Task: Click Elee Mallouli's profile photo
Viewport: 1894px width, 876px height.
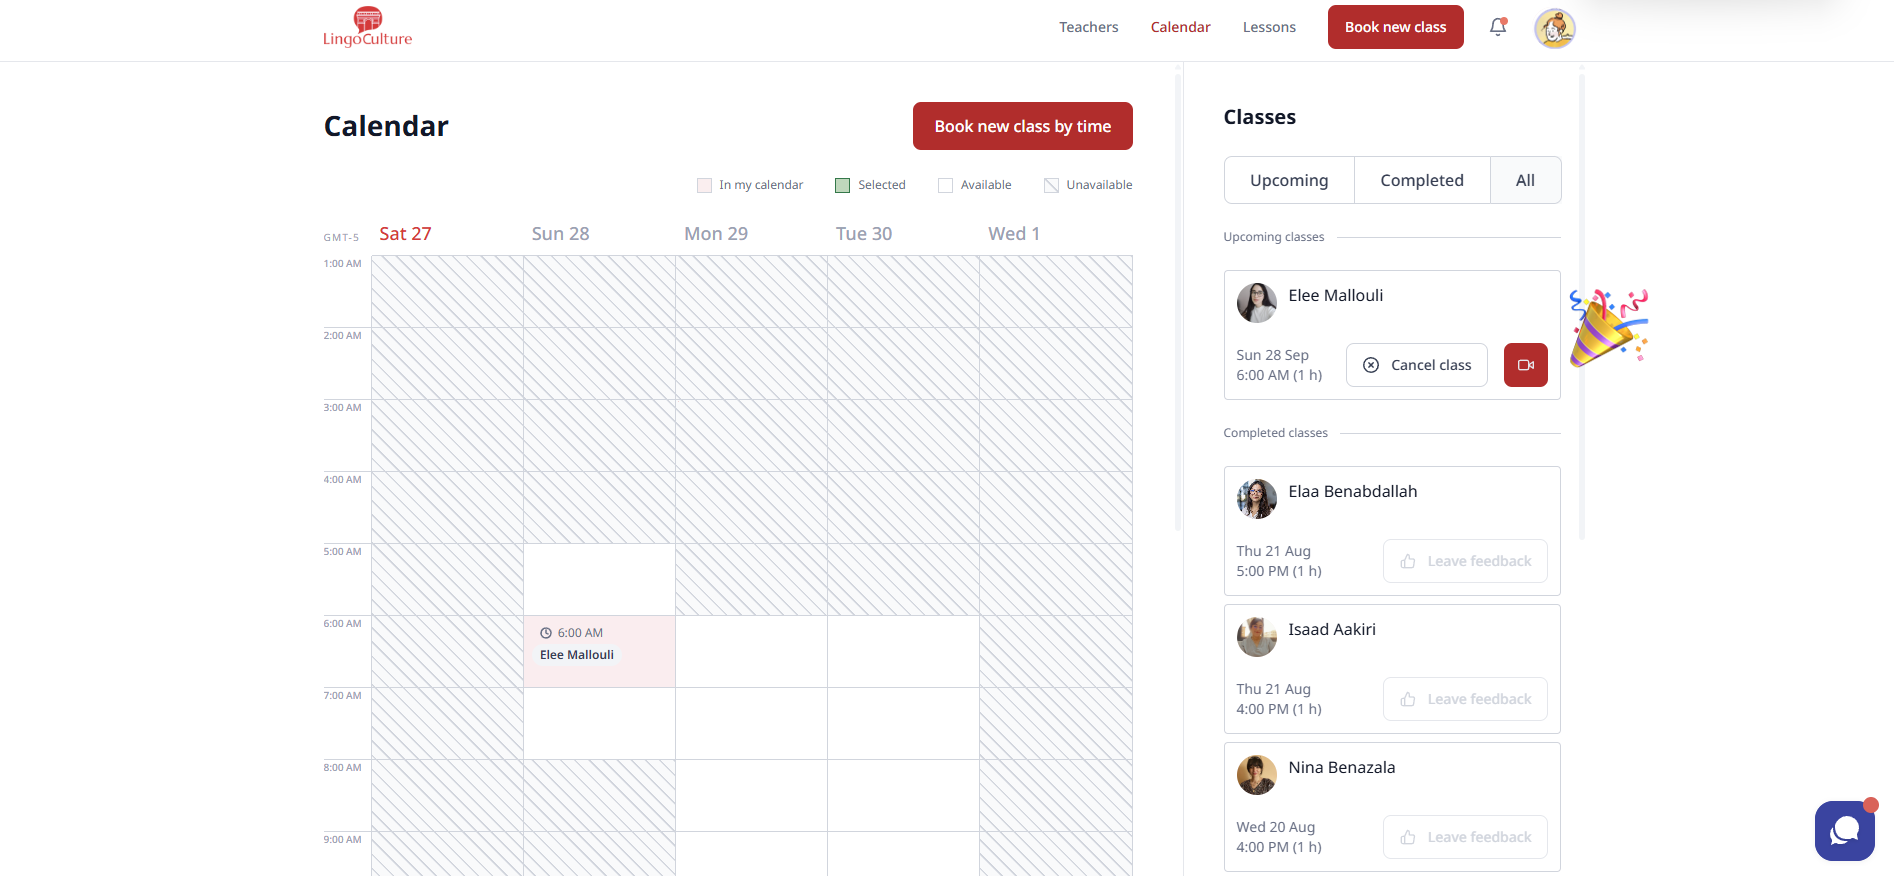Action: (x=1257, y=303)
